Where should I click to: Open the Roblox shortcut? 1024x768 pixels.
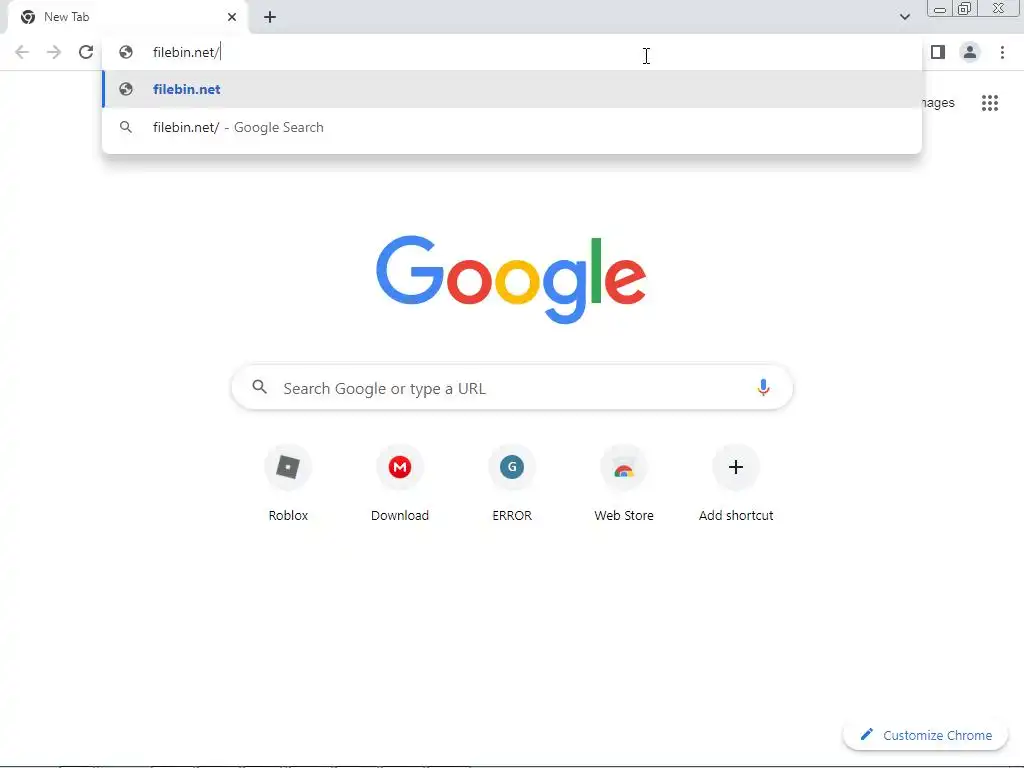(x=288, y=484)
